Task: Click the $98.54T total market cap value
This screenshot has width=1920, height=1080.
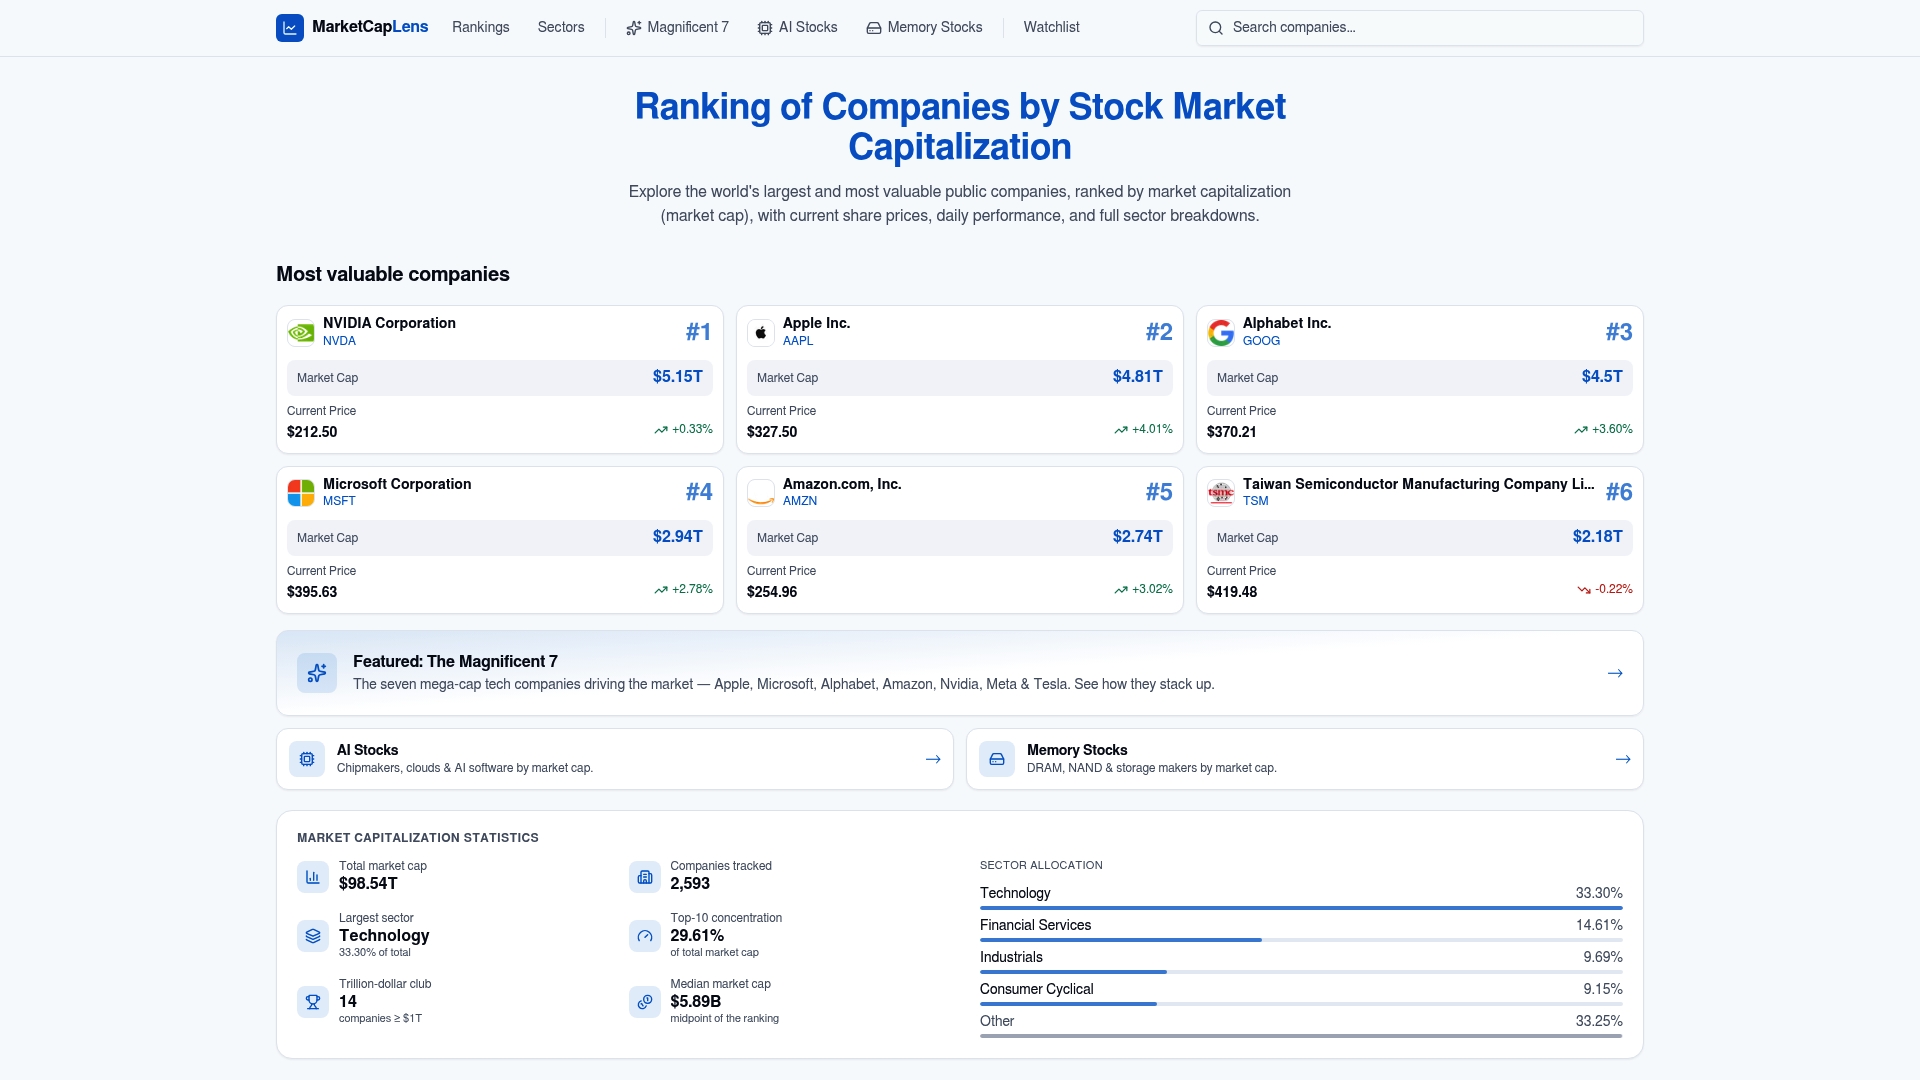Action: (368, 884)
